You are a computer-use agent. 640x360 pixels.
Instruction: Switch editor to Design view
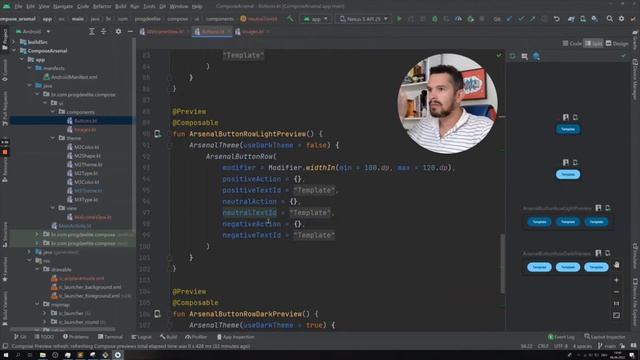(x=617, y=43)
